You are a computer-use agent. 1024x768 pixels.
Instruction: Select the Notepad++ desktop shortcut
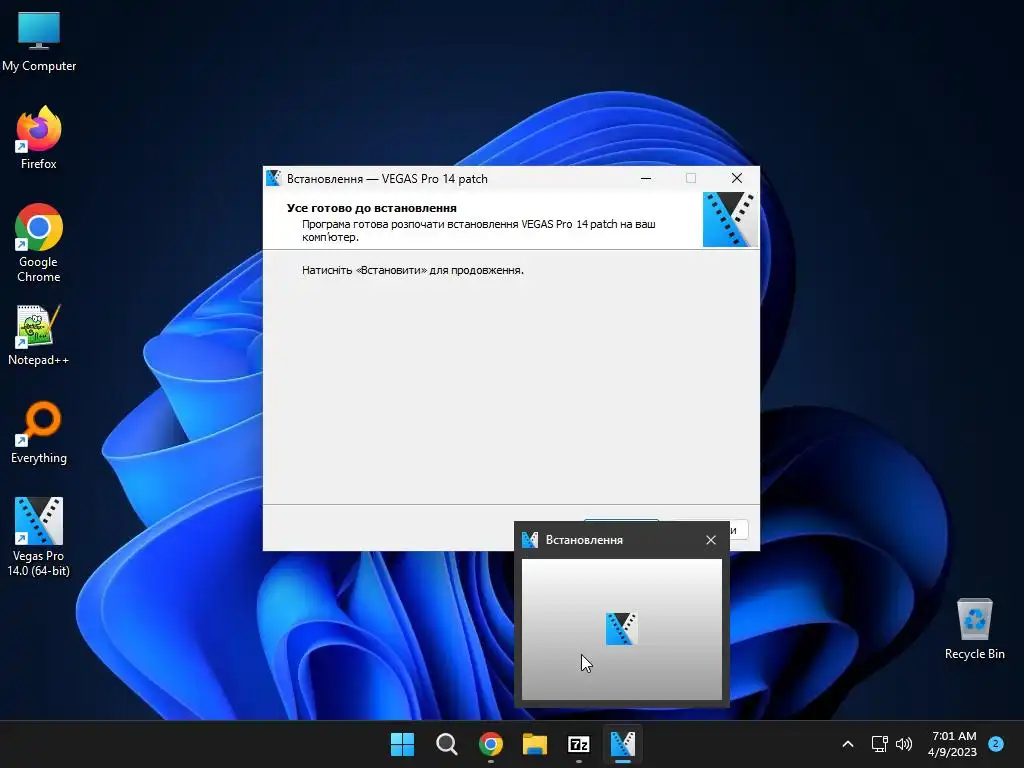pyautogui.click(x=39, y=335)
